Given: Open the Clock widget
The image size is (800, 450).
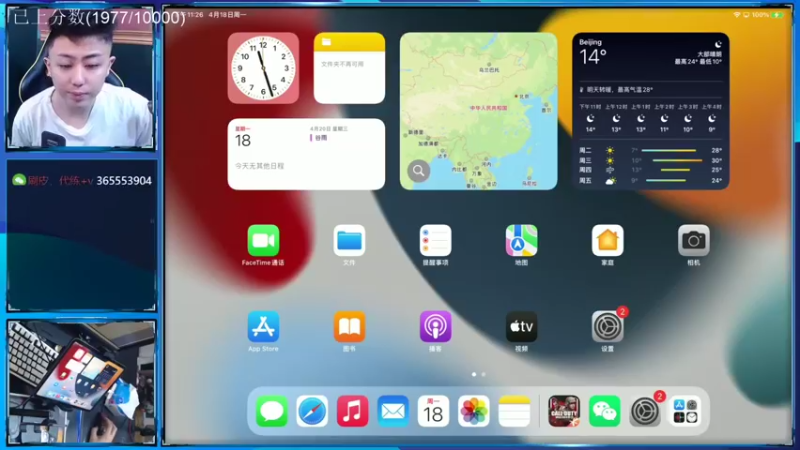Looking at the screenshot, I should click(x=263, y=68).
